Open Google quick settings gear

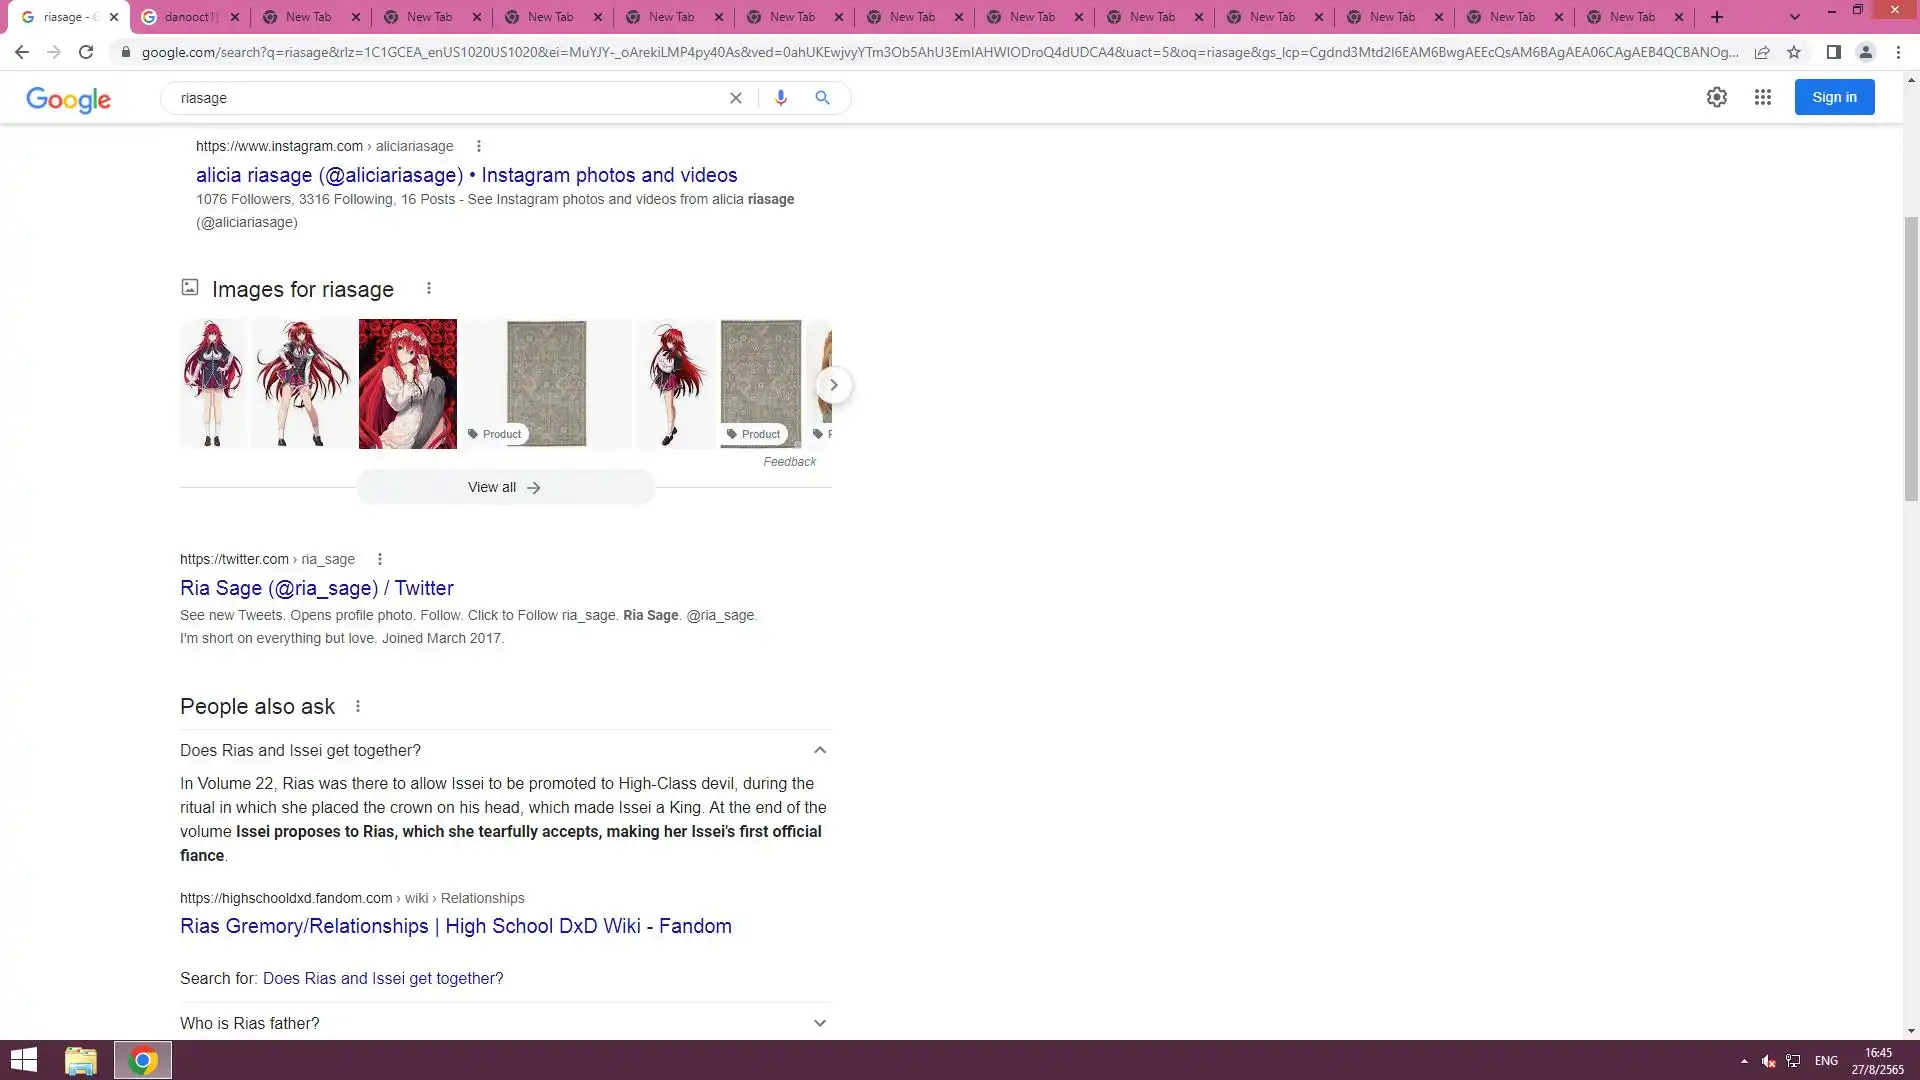click(1716, 97)
